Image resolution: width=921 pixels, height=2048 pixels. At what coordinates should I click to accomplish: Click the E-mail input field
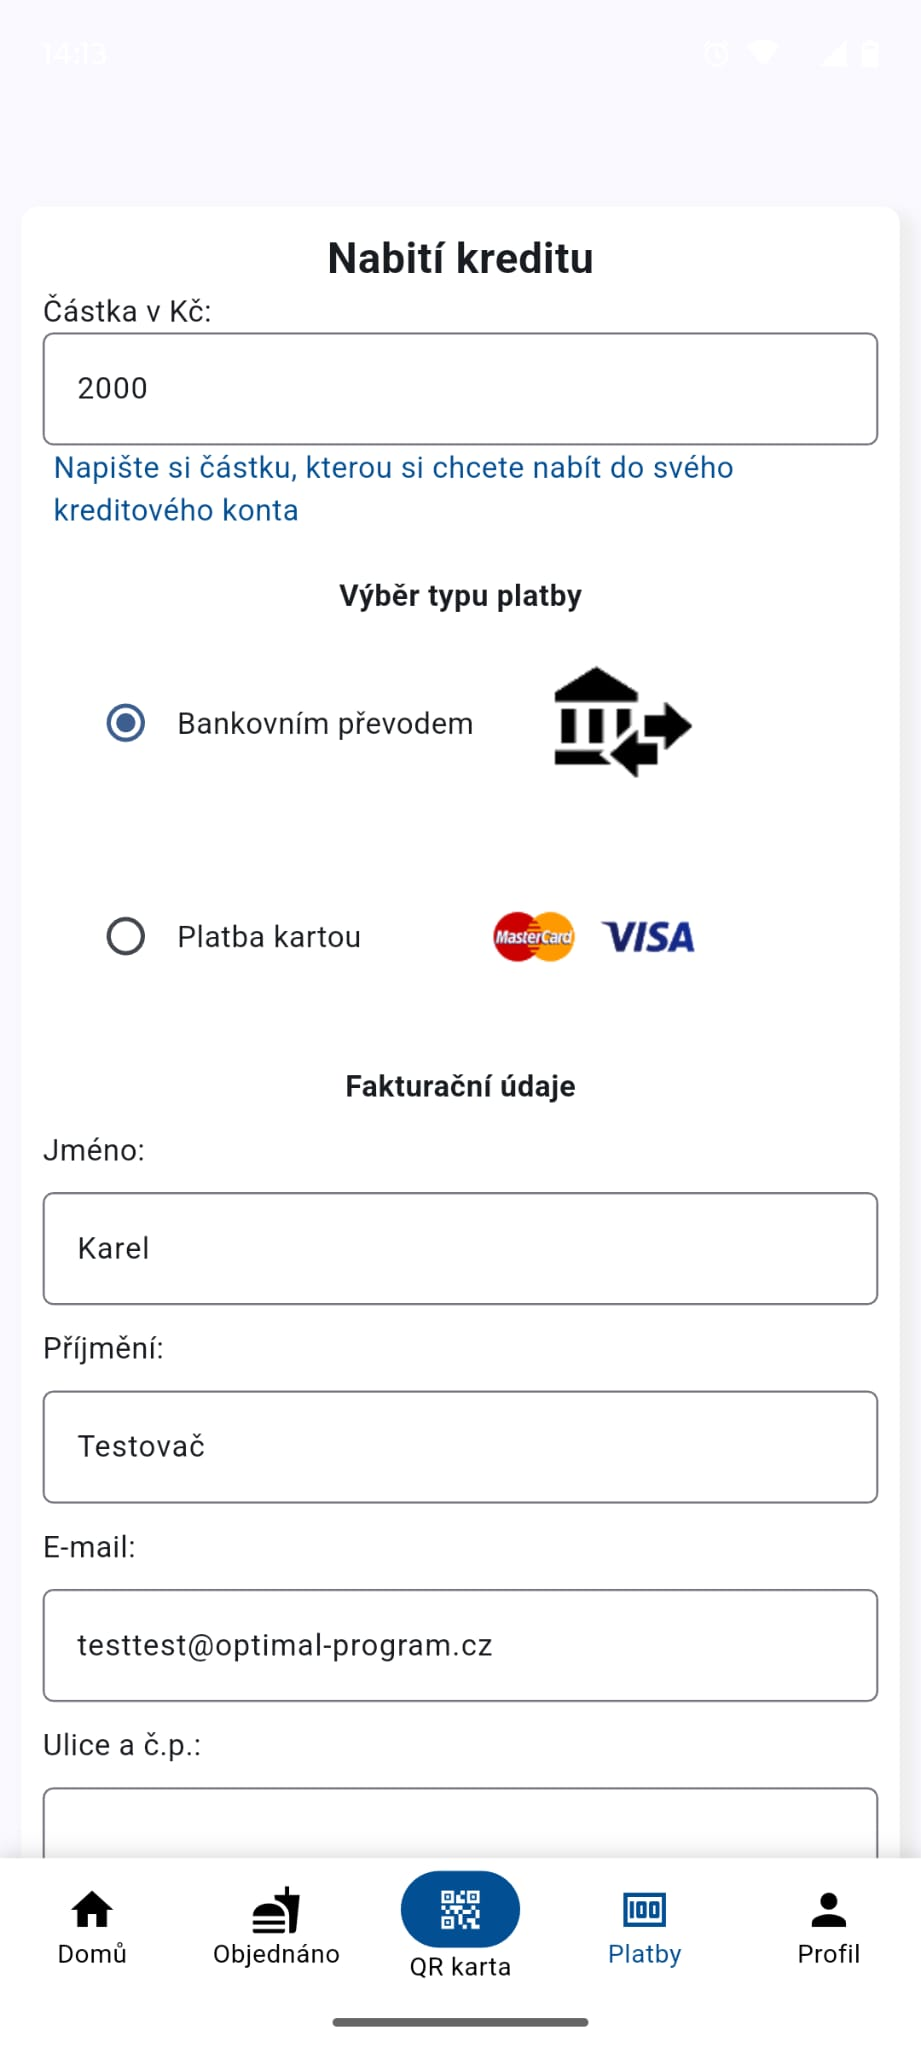460,1645
